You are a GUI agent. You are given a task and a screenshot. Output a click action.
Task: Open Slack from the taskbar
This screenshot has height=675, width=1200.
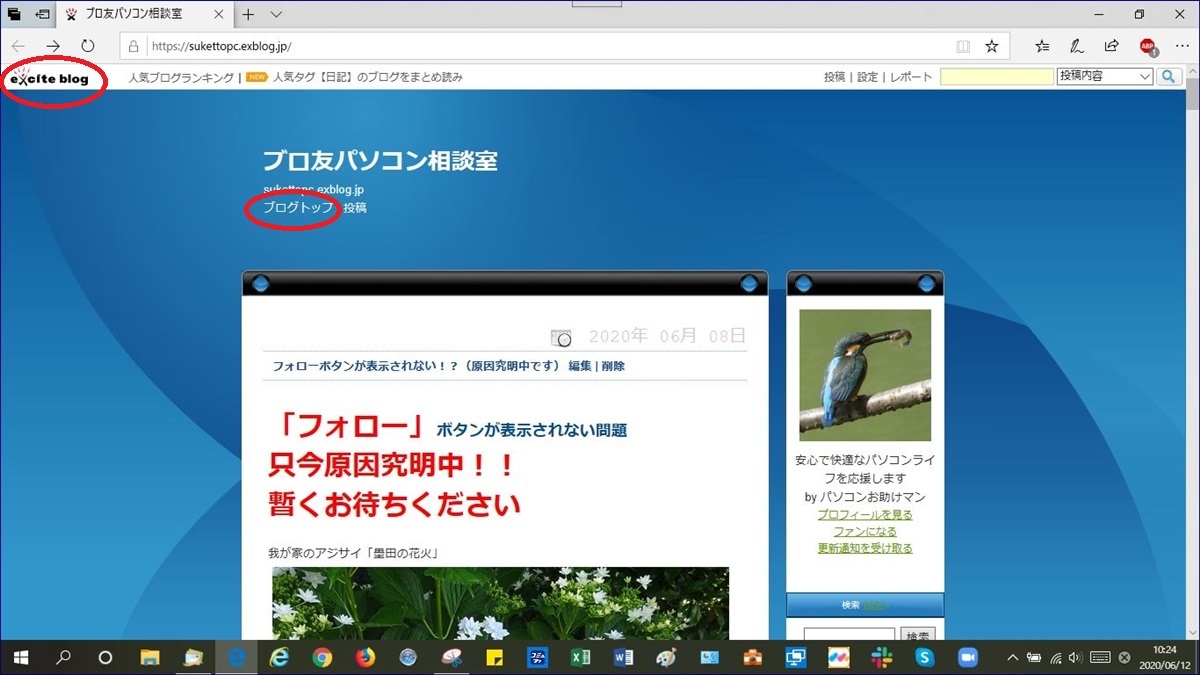click(x=881, y=657)
